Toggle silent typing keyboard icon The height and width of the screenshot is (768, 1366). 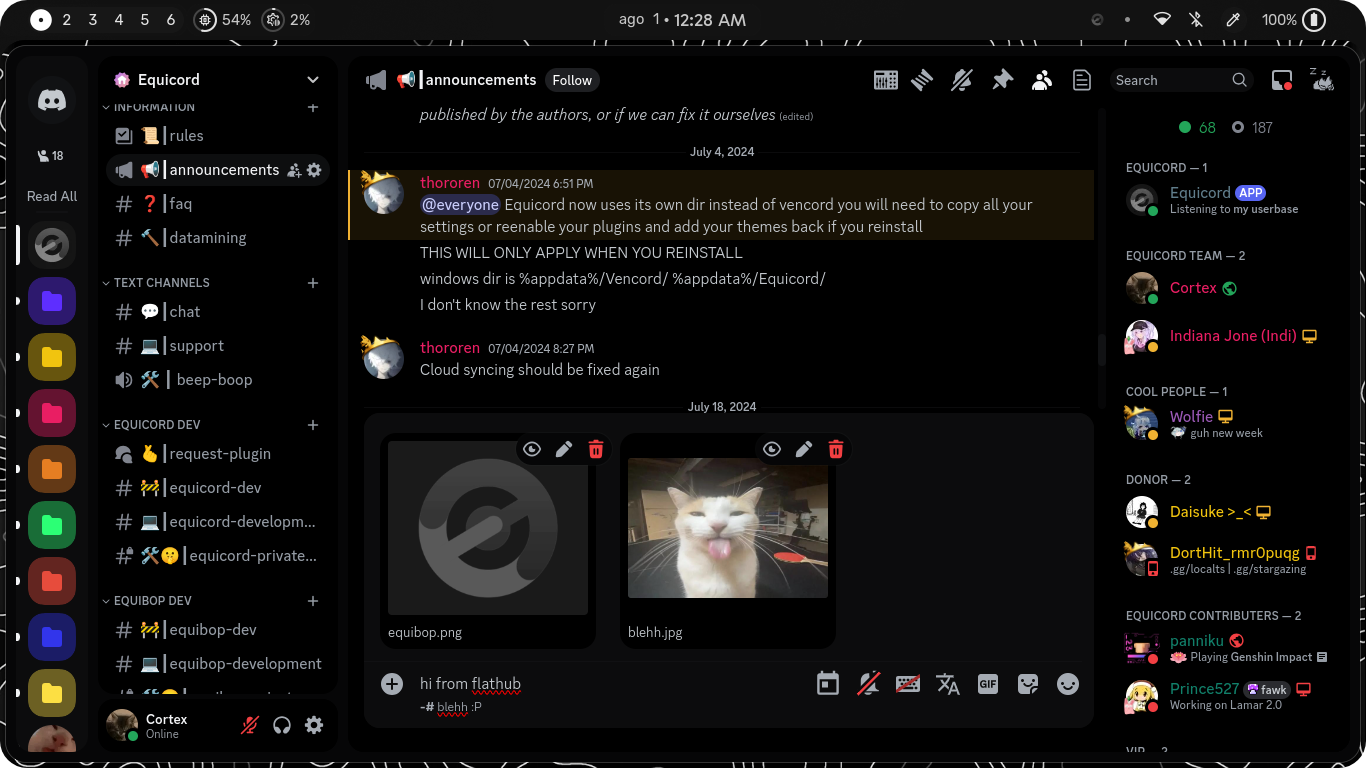coord(908,684)
